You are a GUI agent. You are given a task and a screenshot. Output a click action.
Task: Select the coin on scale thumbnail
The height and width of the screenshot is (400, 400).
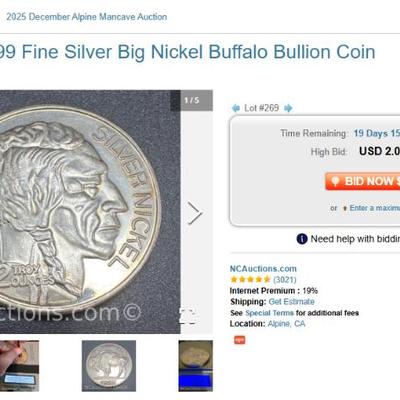click(196, 366)
